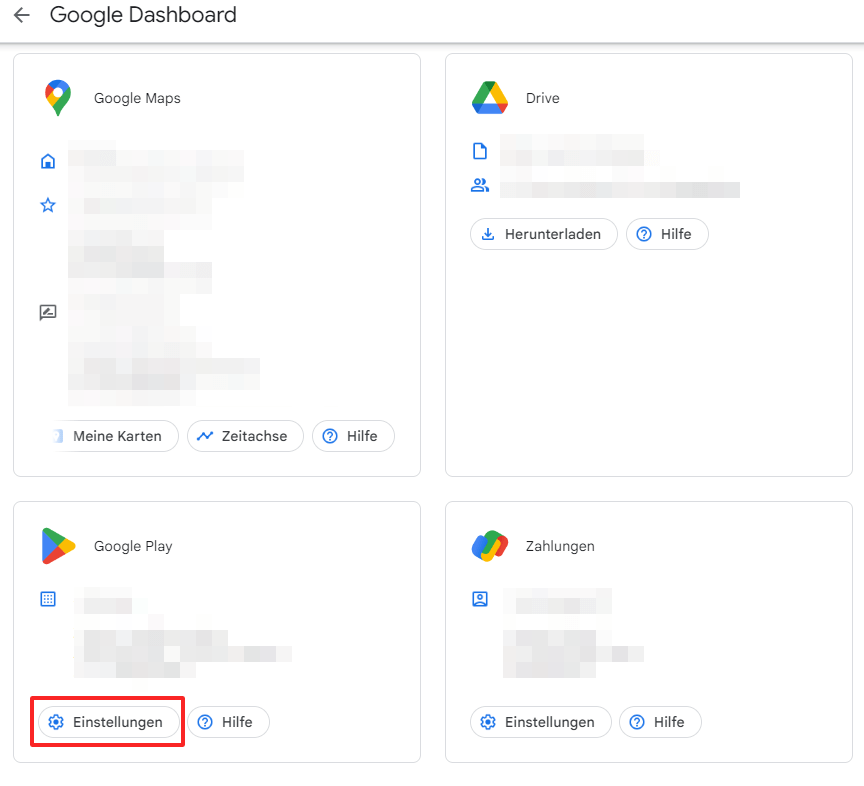Click the review image icon in Maps card
The image size is (864, 786).
(48, 313)
